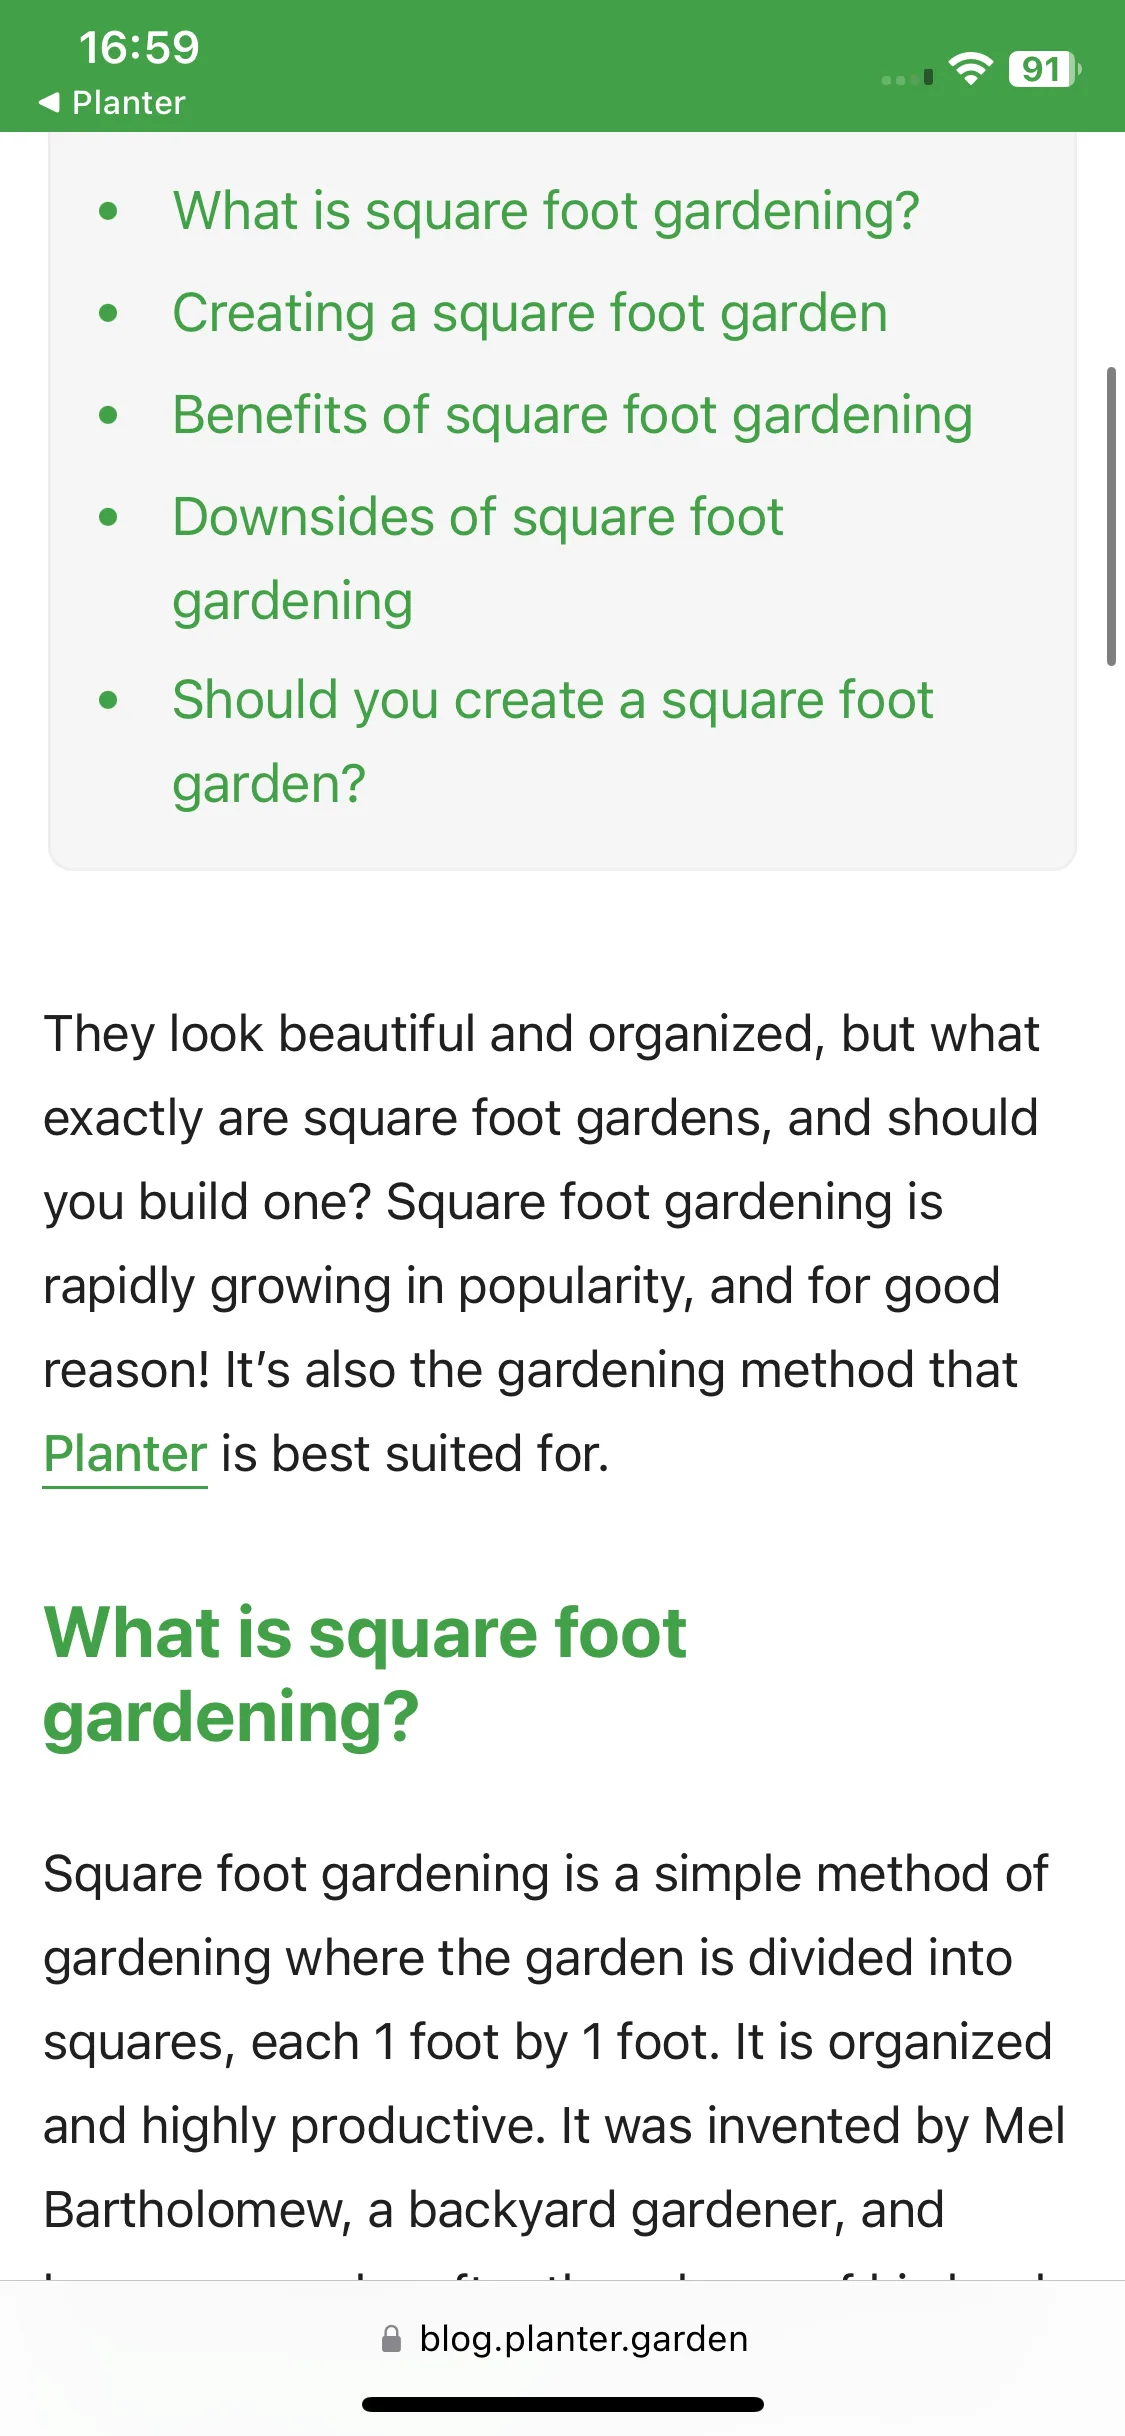Go to "Benefits of square foot gardening" link
The image size is (1125, 2436).
(x=572, y=415)
